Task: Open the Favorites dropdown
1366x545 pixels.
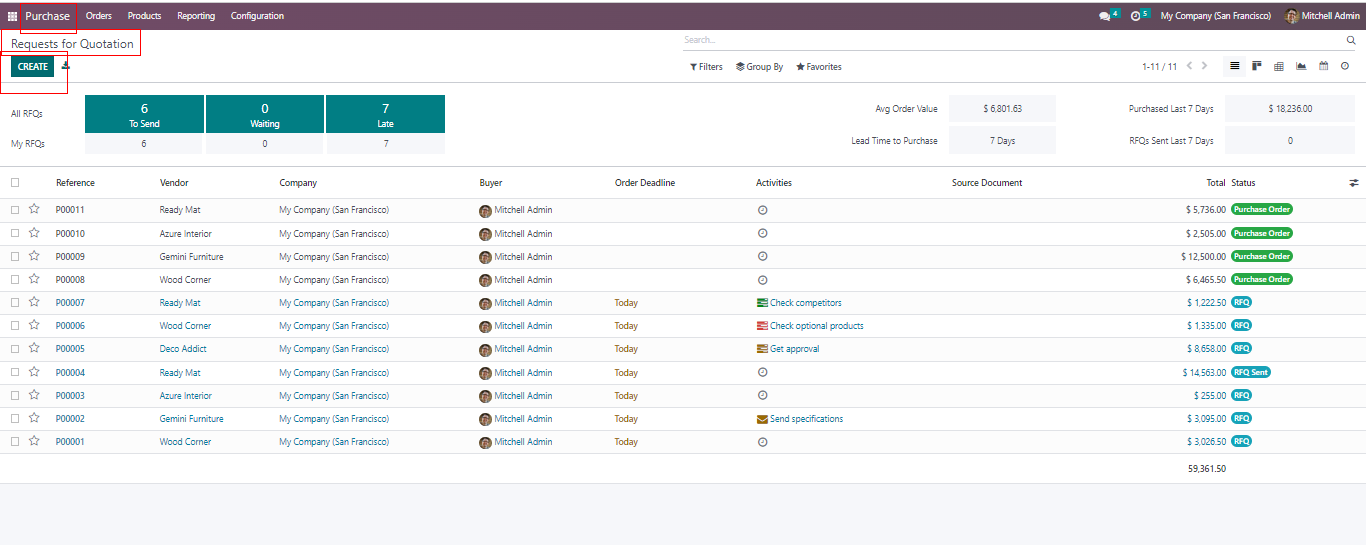Action: [818, 67]
